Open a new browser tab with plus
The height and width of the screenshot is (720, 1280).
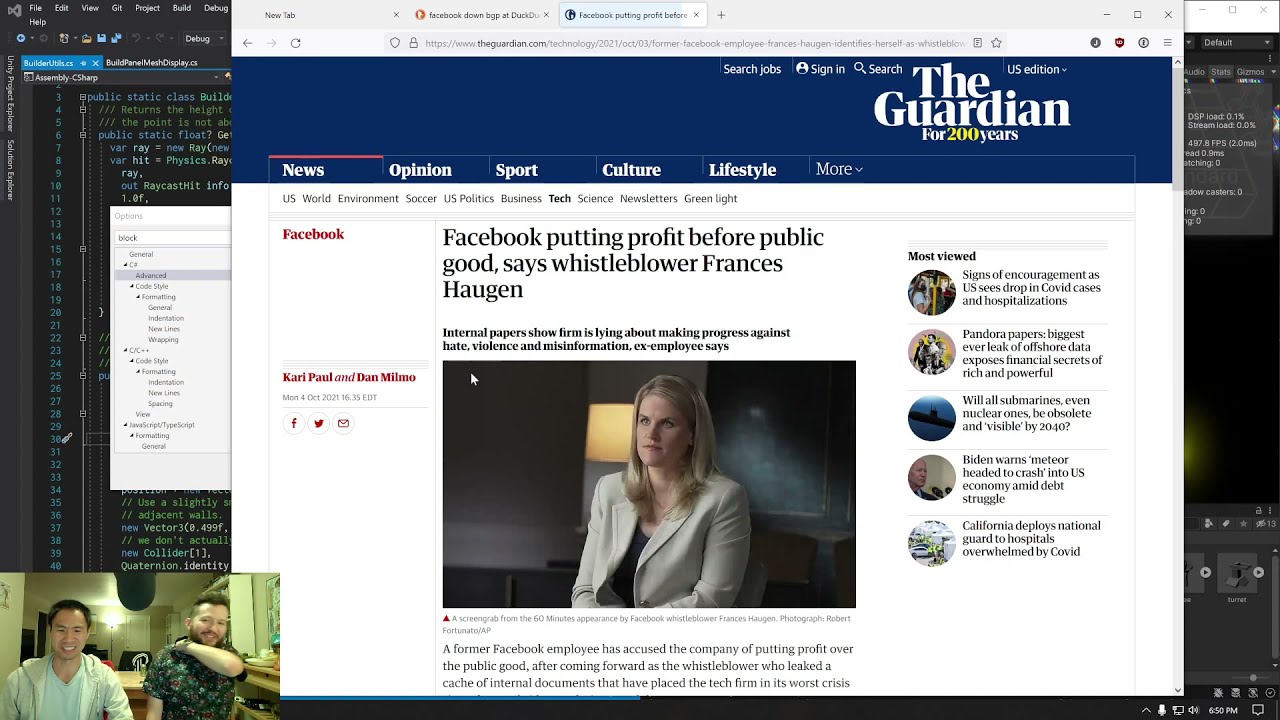(721, 15)
